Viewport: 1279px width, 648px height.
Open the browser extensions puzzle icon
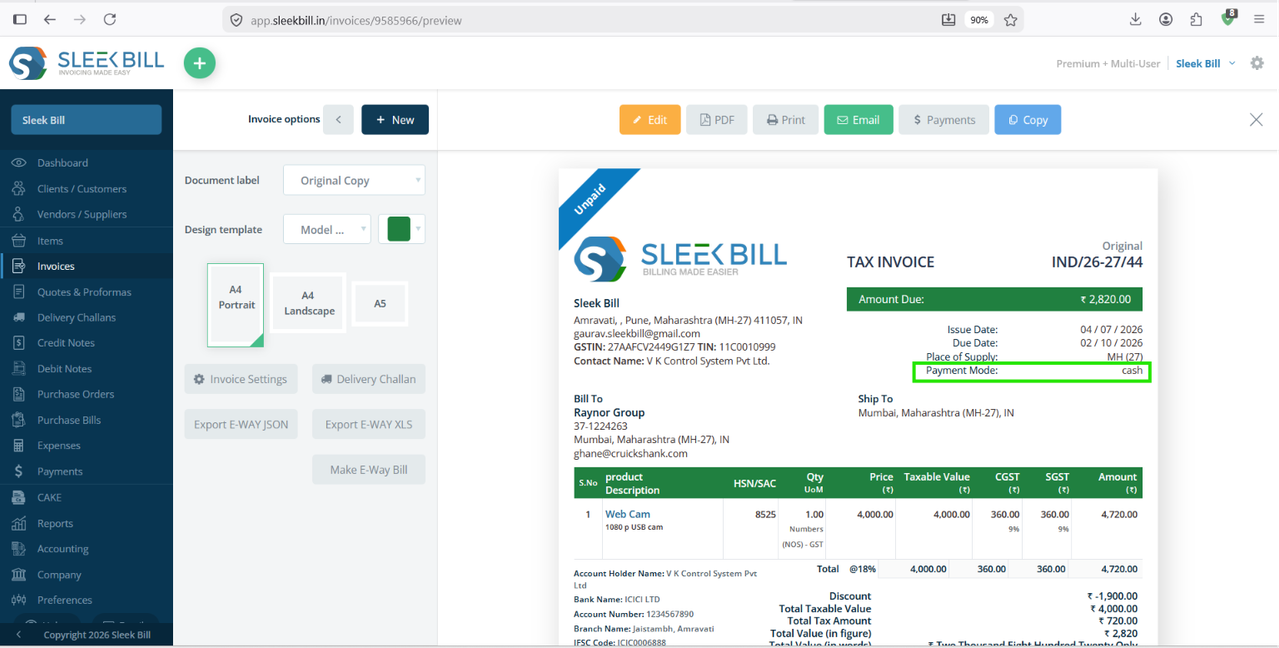coord(1196,19)
